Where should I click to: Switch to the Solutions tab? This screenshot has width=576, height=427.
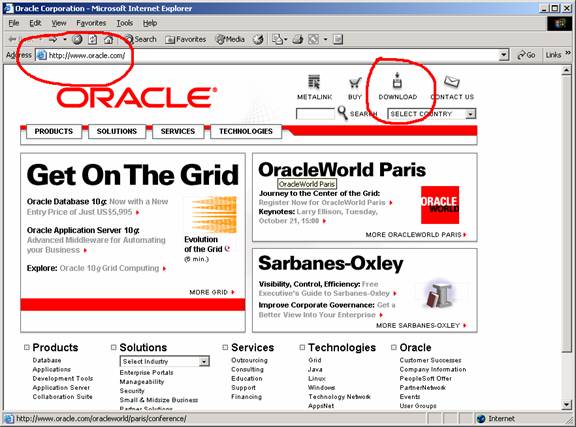coord(117,131)
